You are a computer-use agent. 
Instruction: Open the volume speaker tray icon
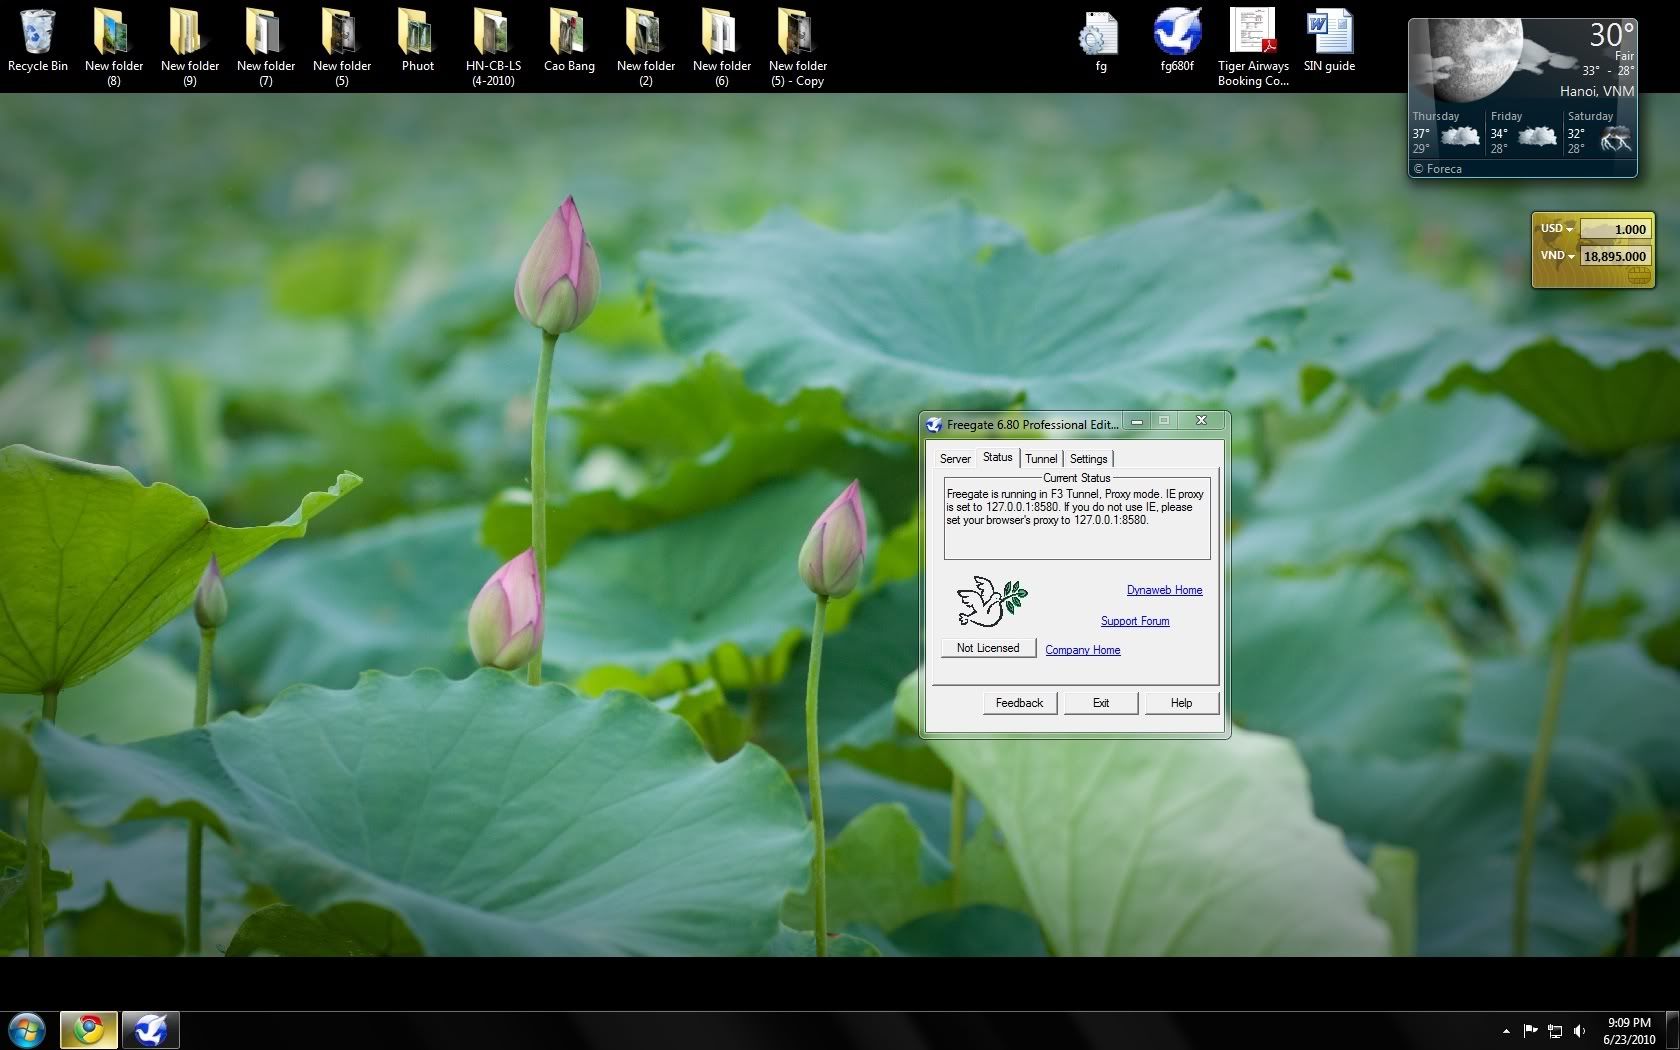[1580, 1031]
